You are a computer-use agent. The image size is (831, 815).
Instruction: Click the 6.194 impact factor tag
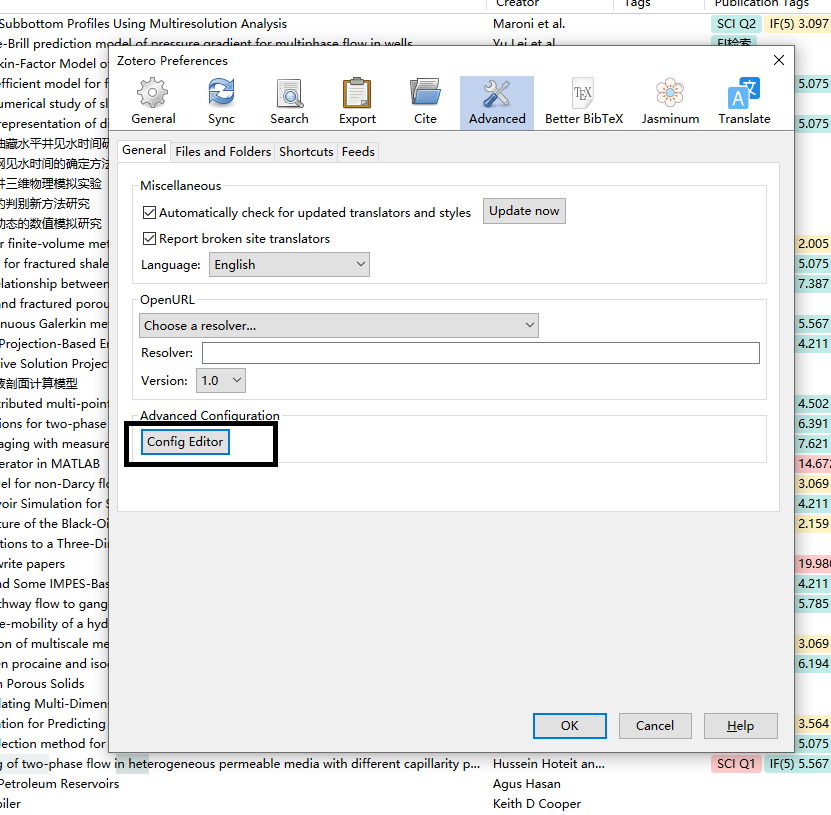(813, 663)
